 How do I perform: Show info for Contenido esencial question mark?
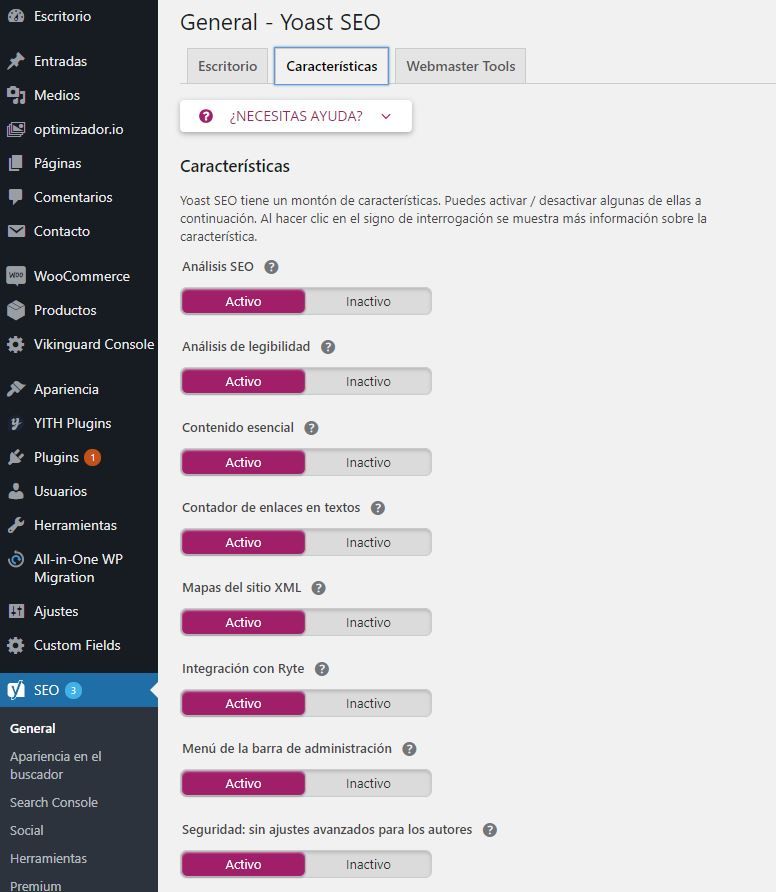pos(311,428)
